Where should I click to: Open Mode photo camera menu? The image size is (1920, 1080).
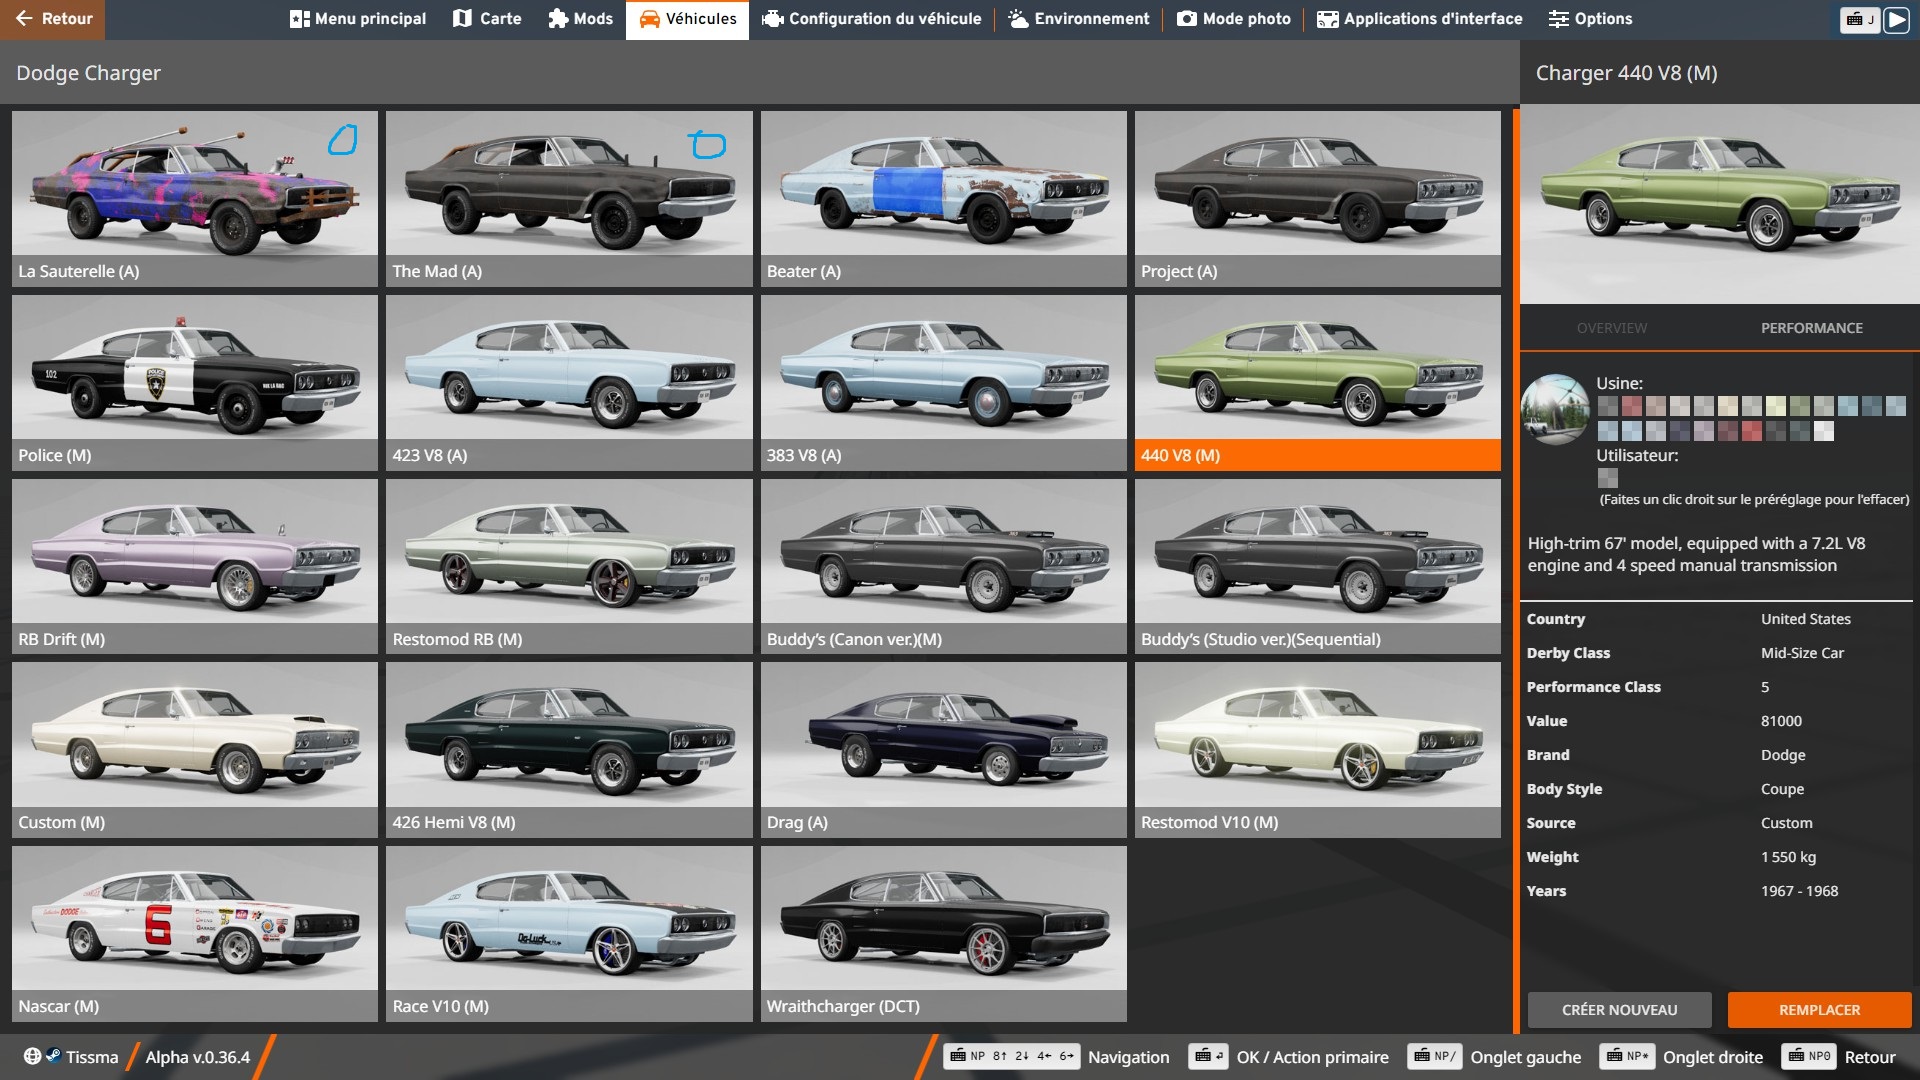(x=1233, y=19)
